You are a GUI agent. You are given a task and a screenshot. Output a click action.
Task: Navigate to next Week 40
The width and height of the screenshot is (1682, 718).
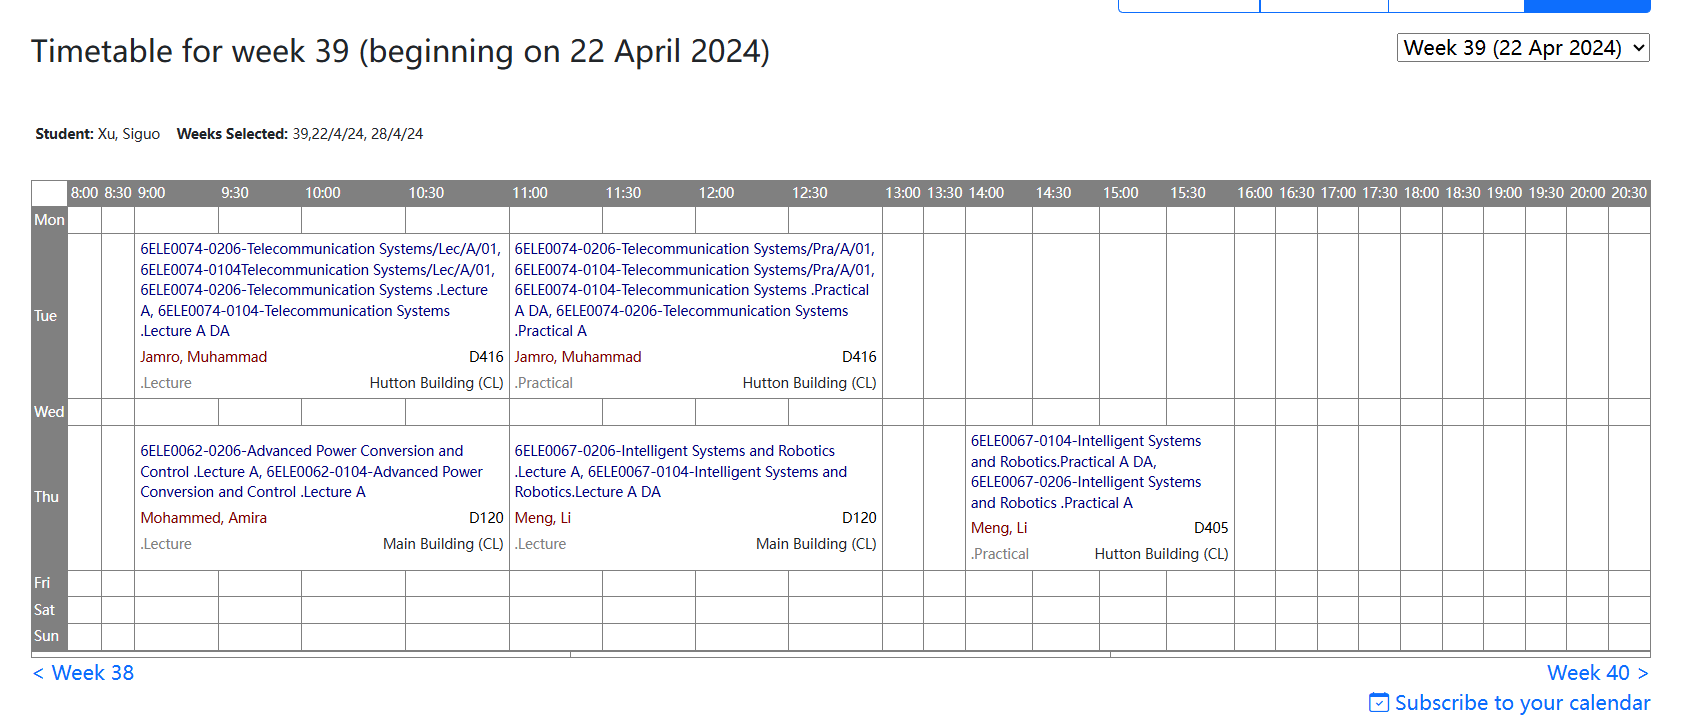[1597, 673]
